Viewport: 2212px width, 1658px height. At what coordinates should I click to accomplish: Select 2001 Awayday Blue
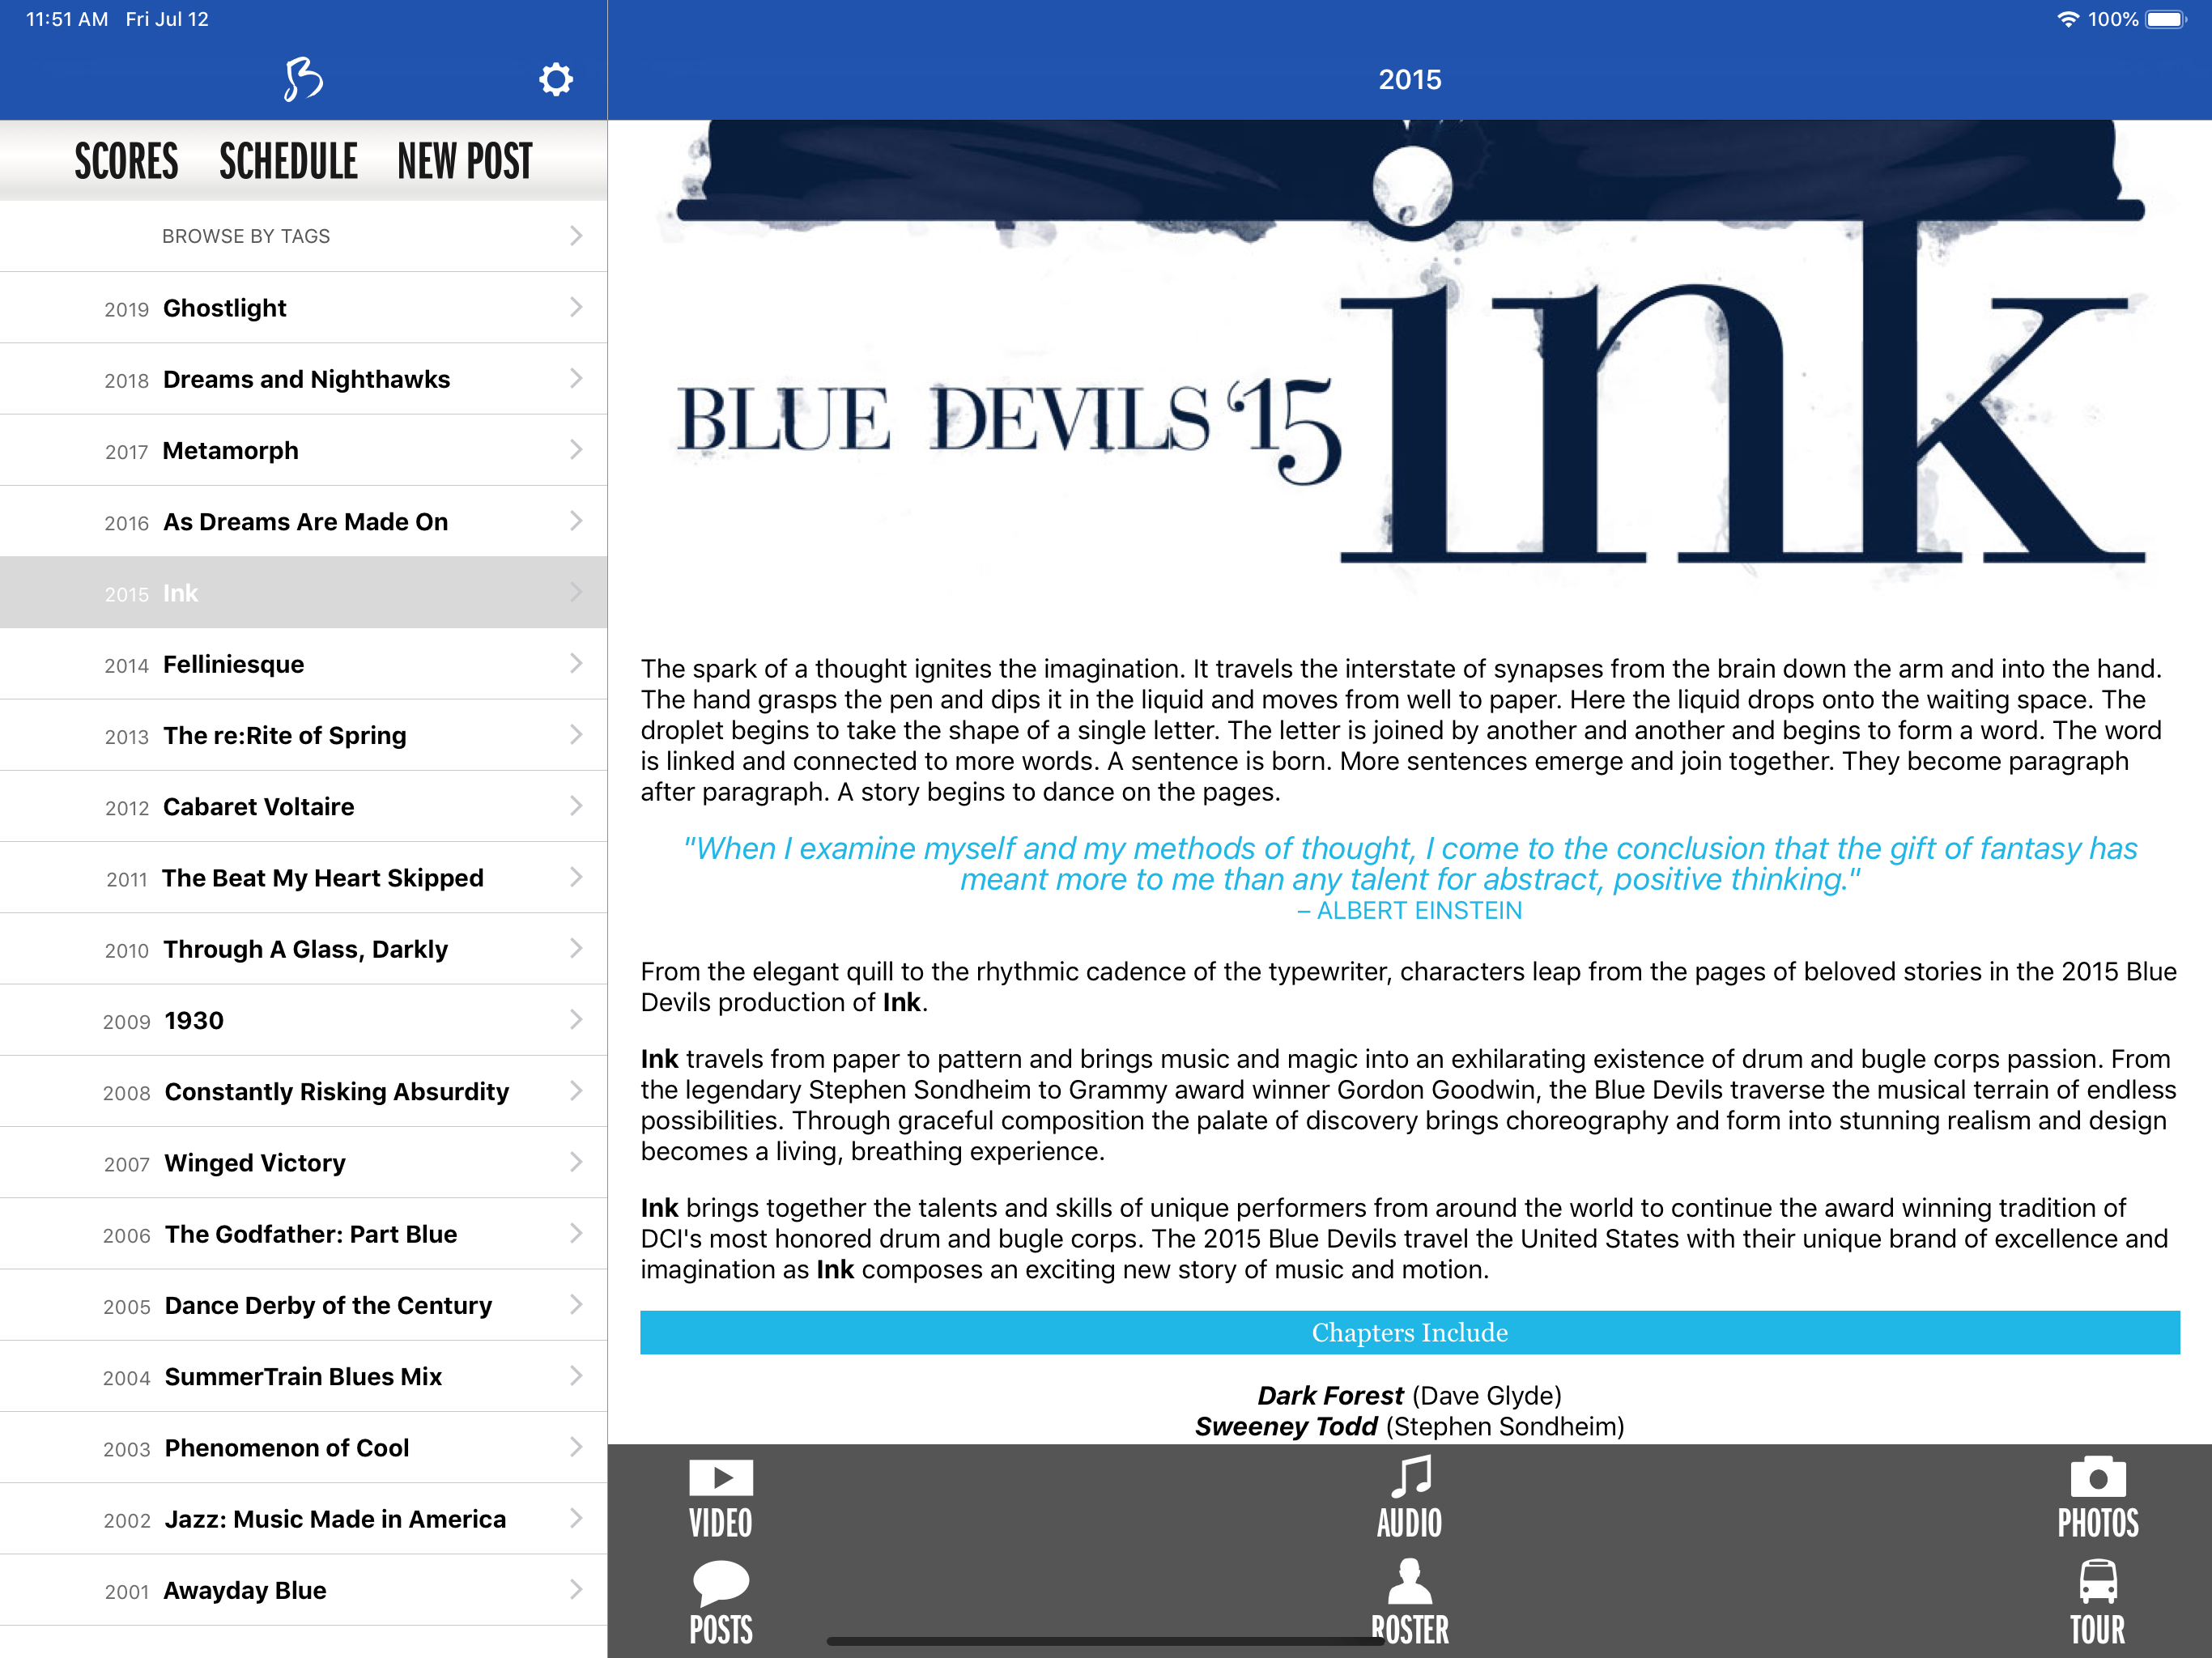(x=303, y=1590)
